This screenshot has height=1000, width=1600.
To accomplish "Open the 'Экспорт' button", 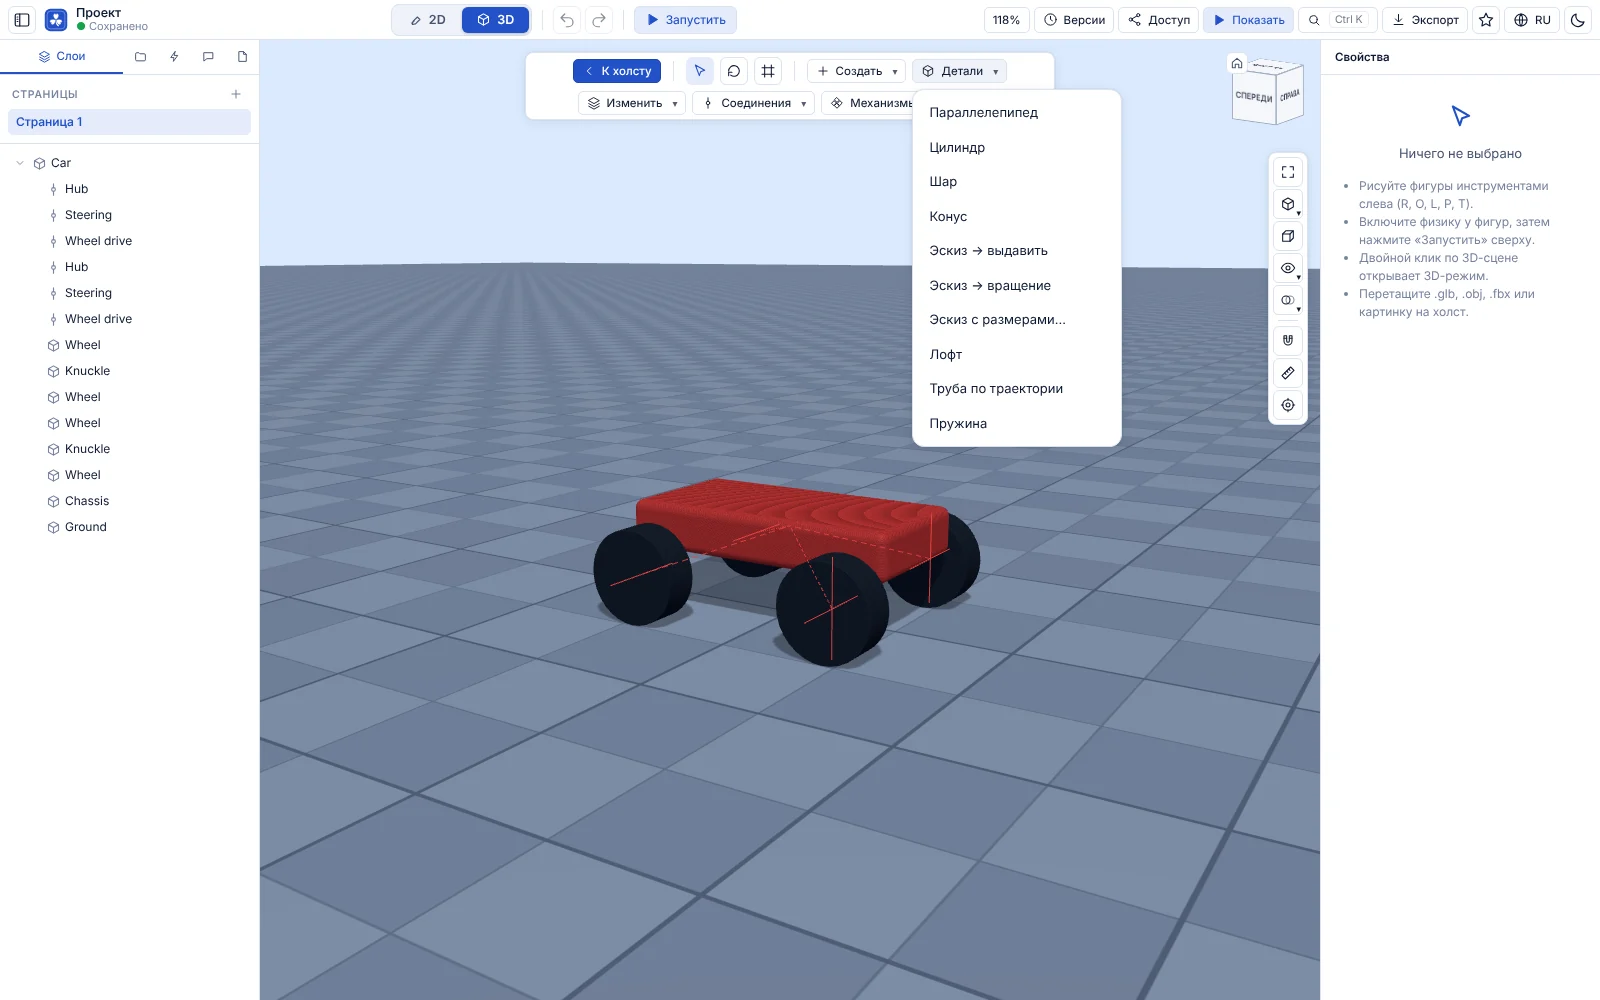I will pos(1425,20).
